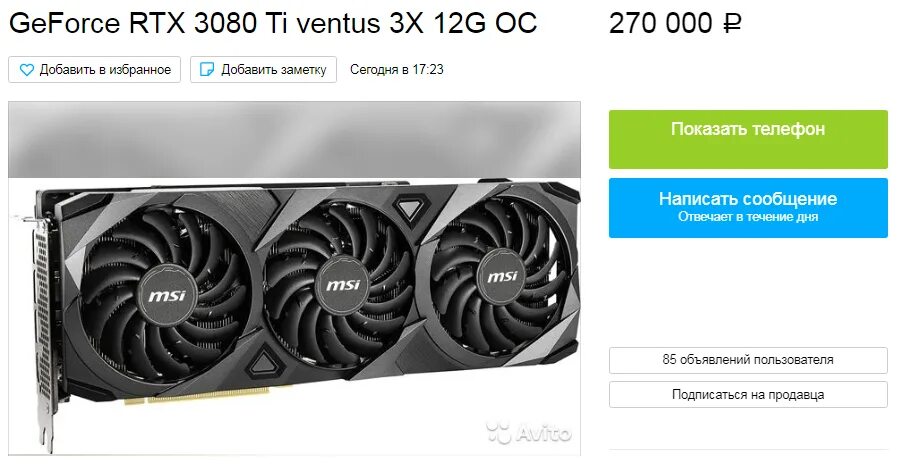Screen dimensions: 911x465
Task: Click the note icon beside Добавить заметку
Action: click(x=207, y=70)
